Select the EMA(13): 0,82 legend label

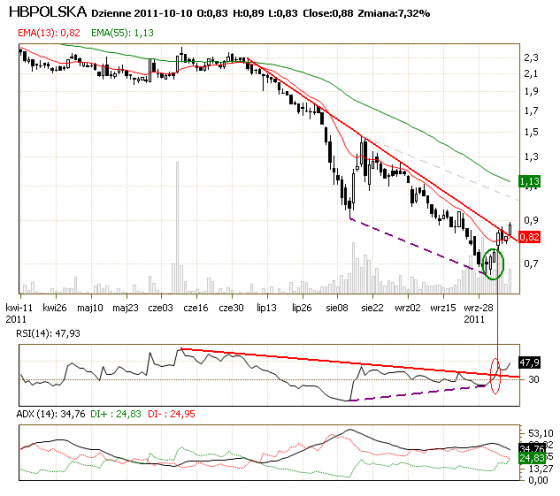tap(49, 33)
